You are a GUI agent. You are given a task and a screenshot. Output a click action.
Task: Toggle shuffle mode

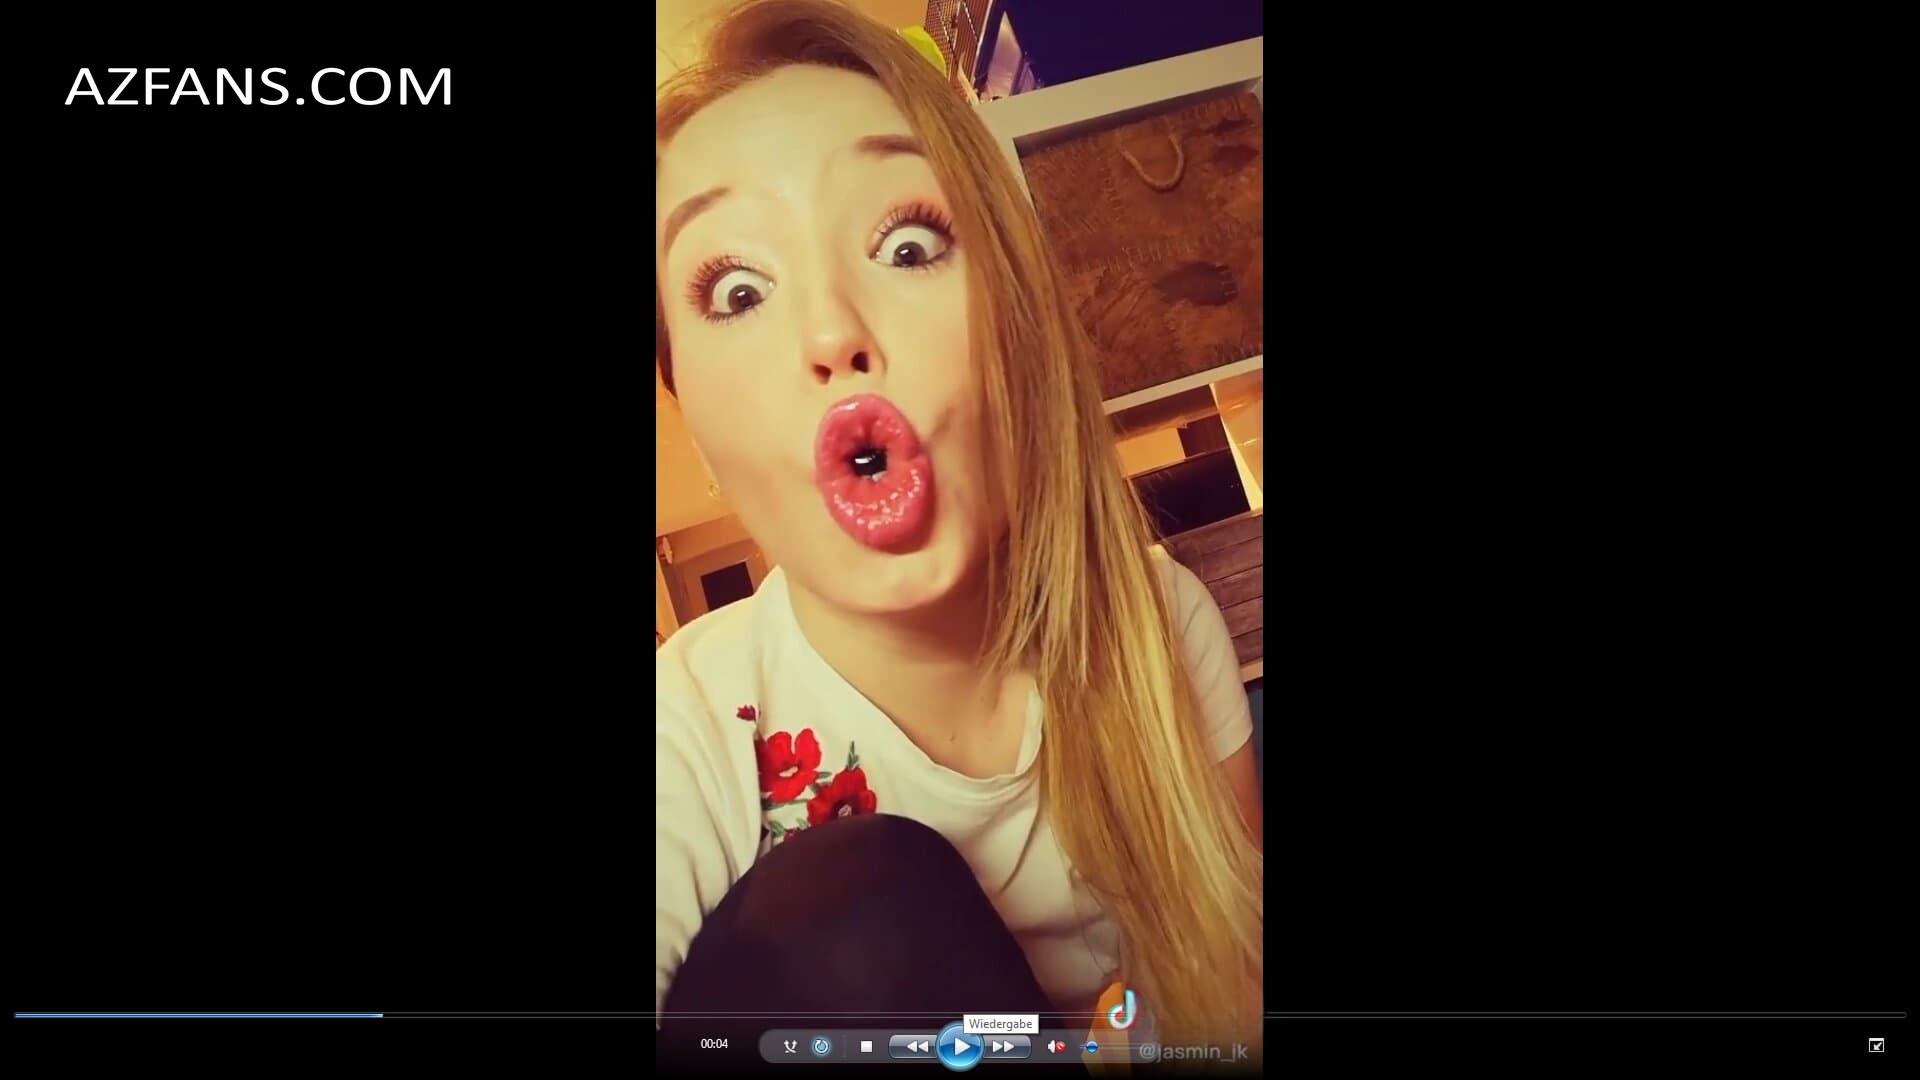coord(790,1047)
